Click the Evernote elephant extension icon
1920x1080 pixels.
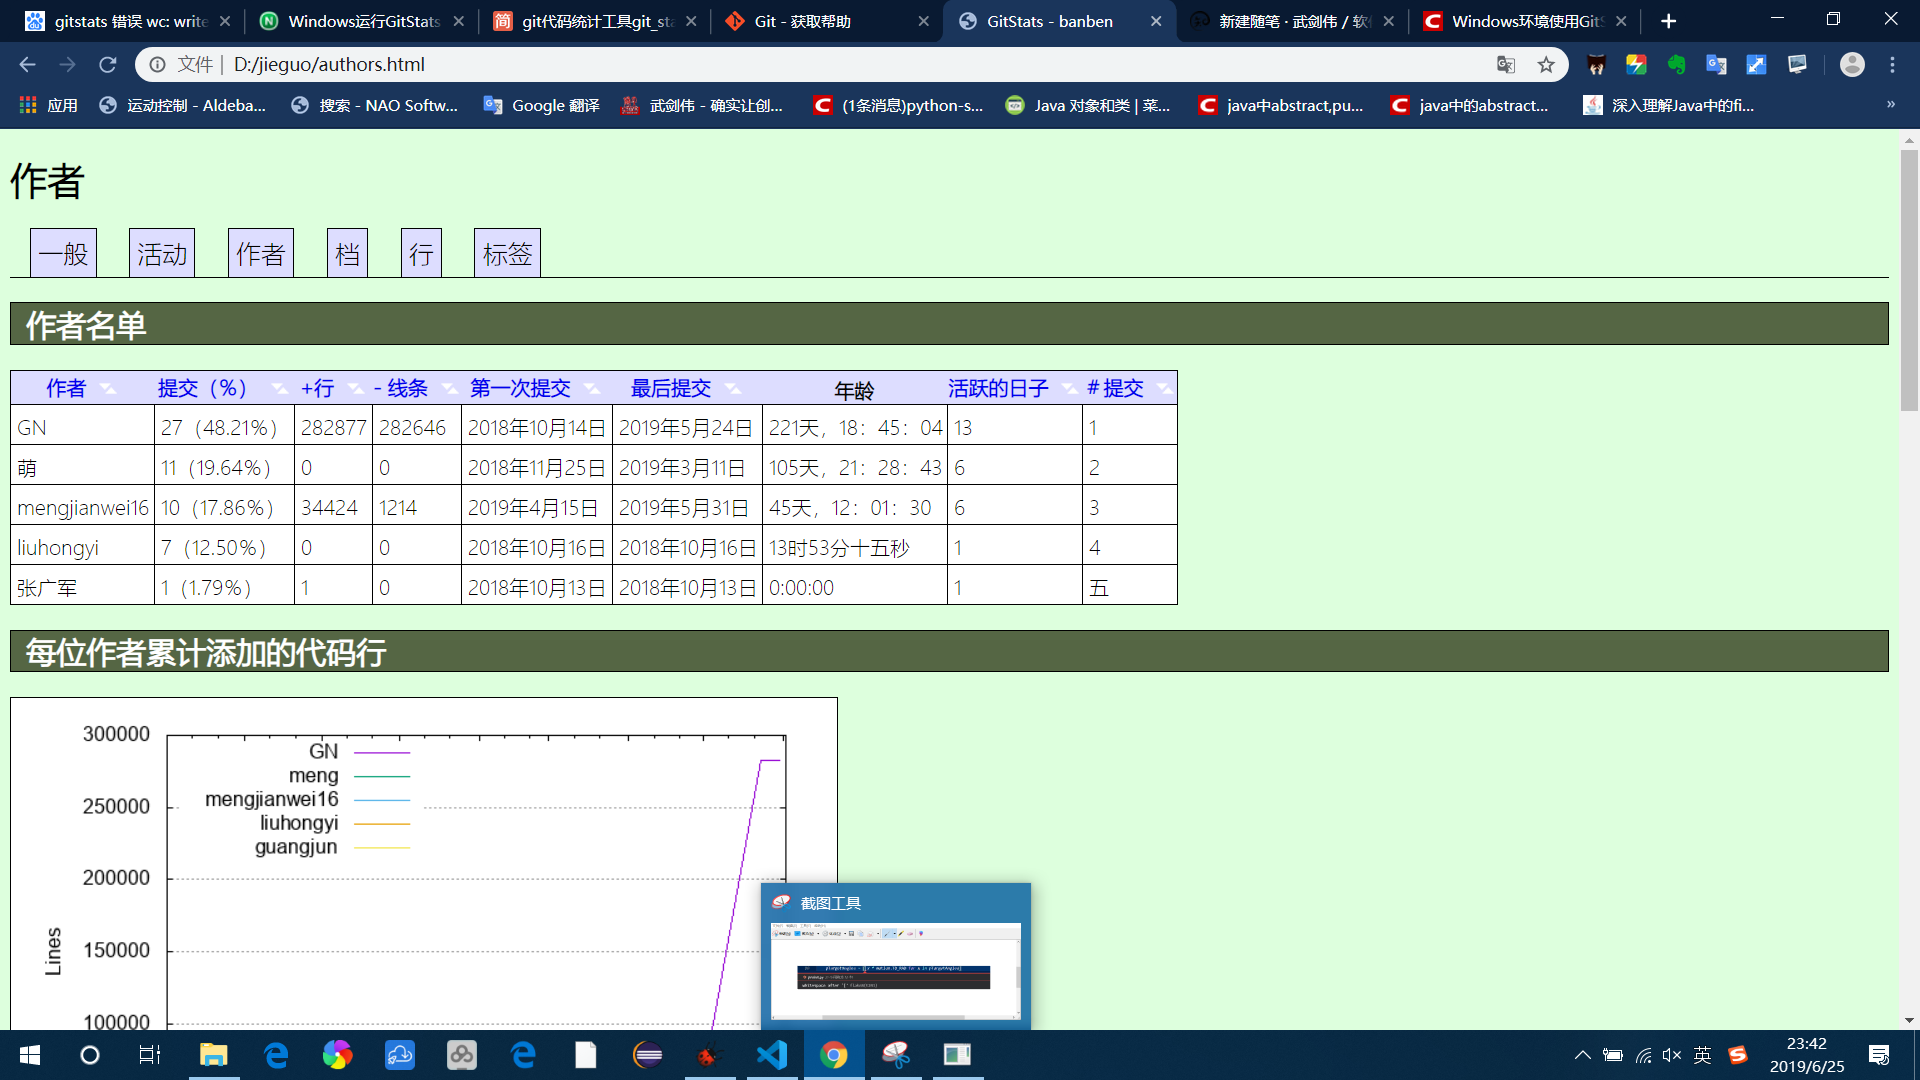1676,65
